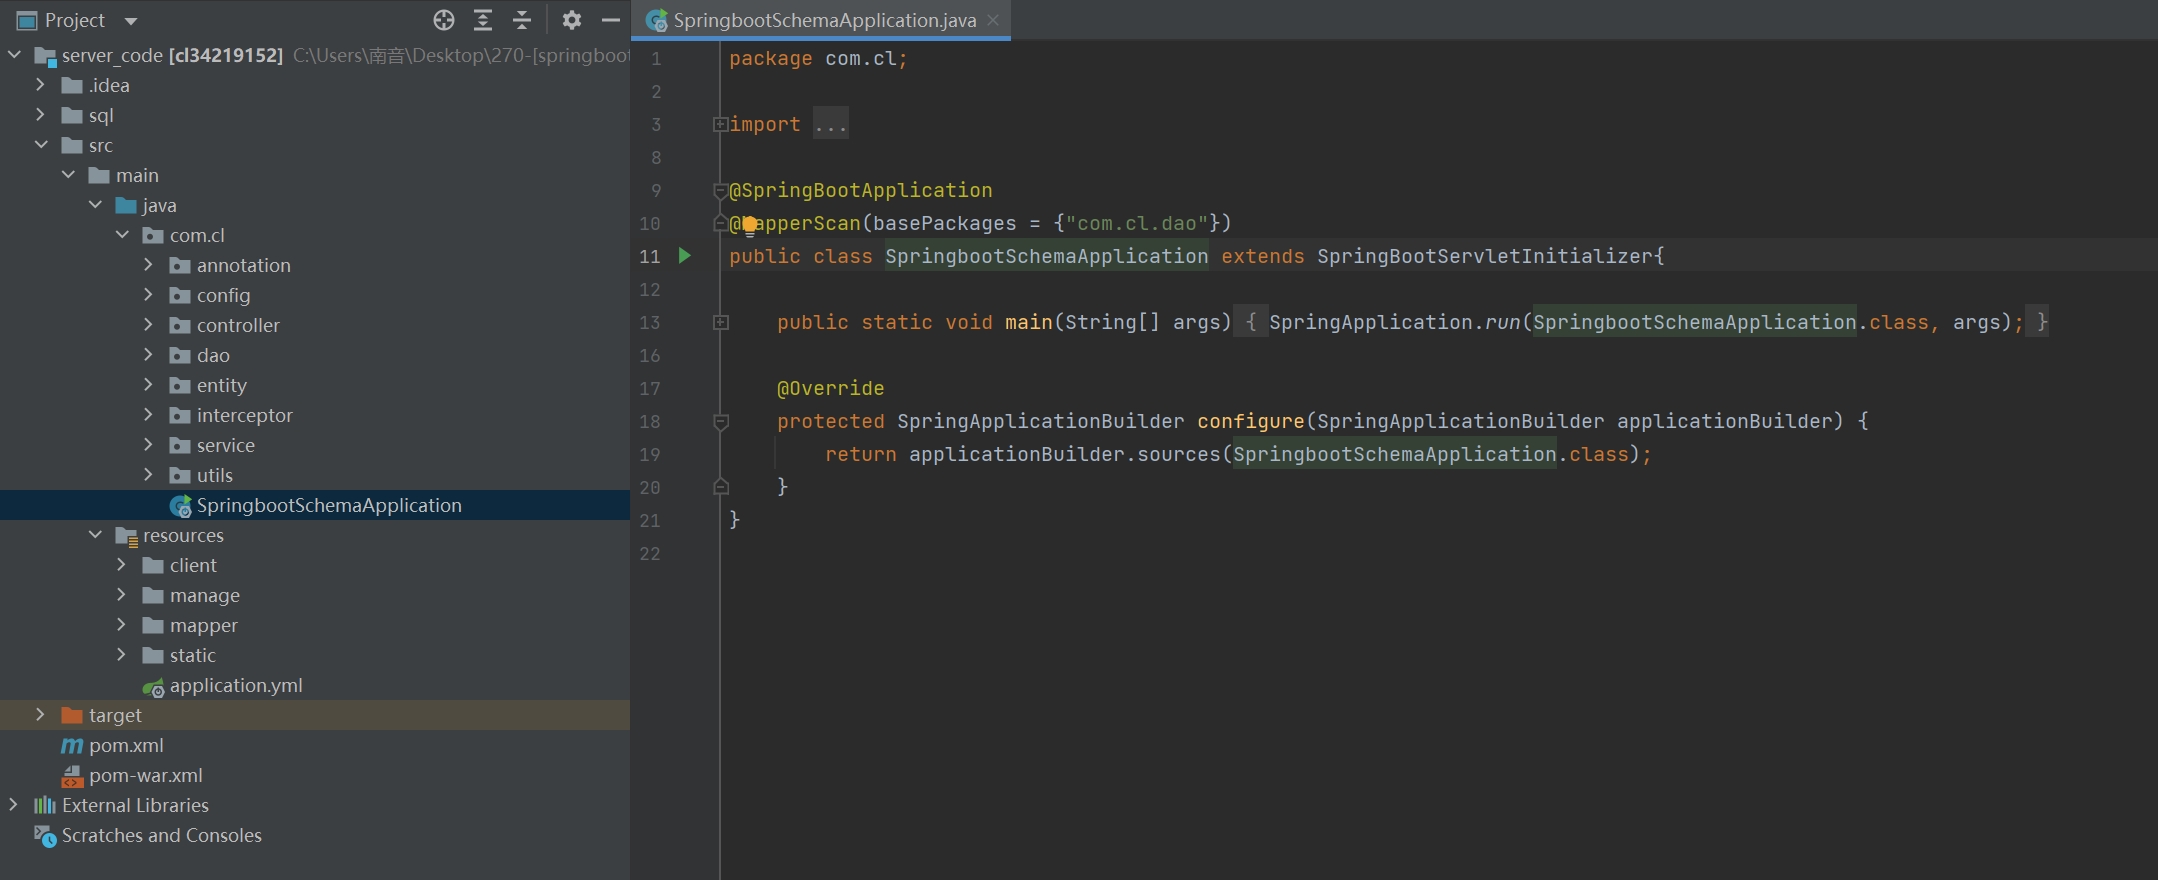This screenshot has height=880, width=2158.
Task: Expand the static folder
Action: [x=122, y=655]
